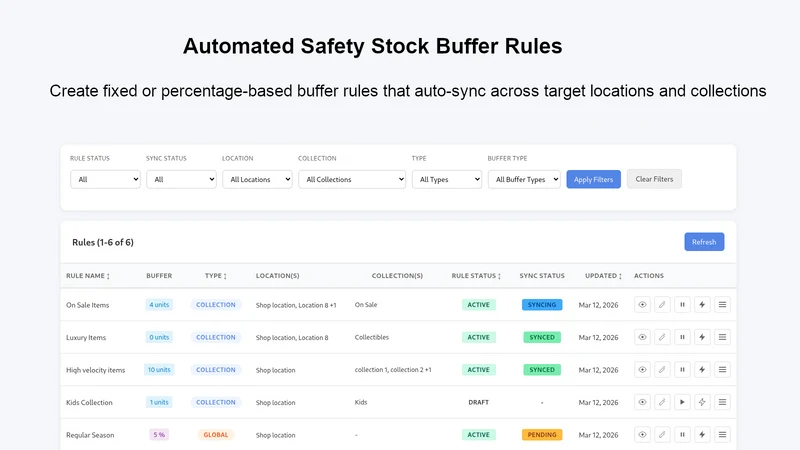Click the Rules (1-6 of 6) heading

pyautogui.click(x=103, y=242)
